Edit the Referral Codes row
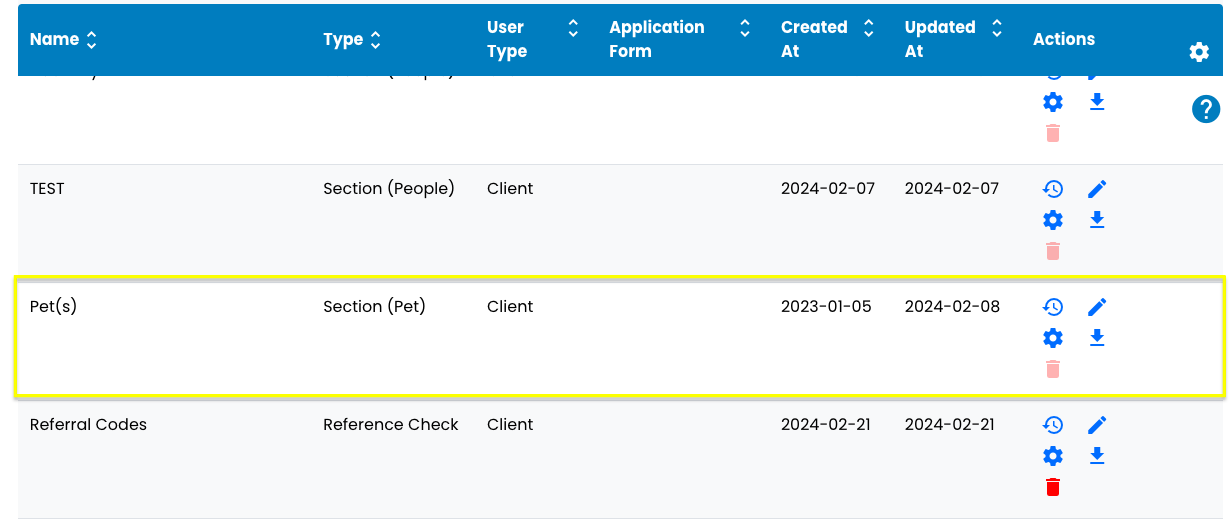 click(1097, 425)
